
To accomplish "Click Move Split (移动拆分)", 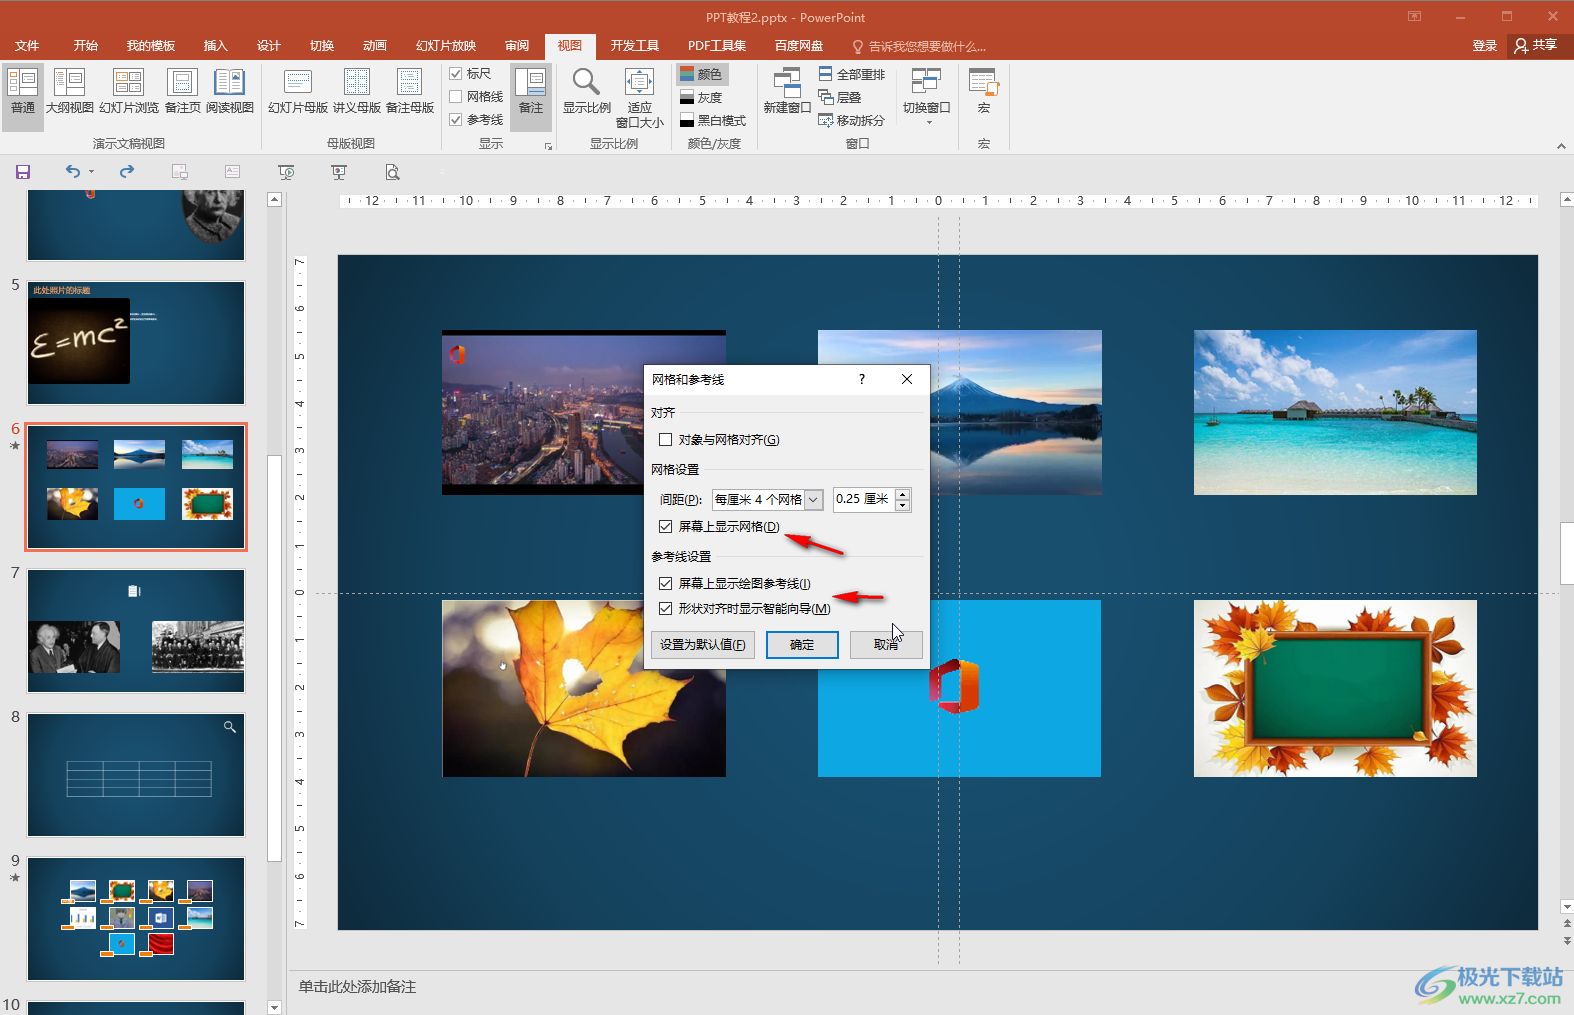I will pyautogui.click(x=852, y=120).
